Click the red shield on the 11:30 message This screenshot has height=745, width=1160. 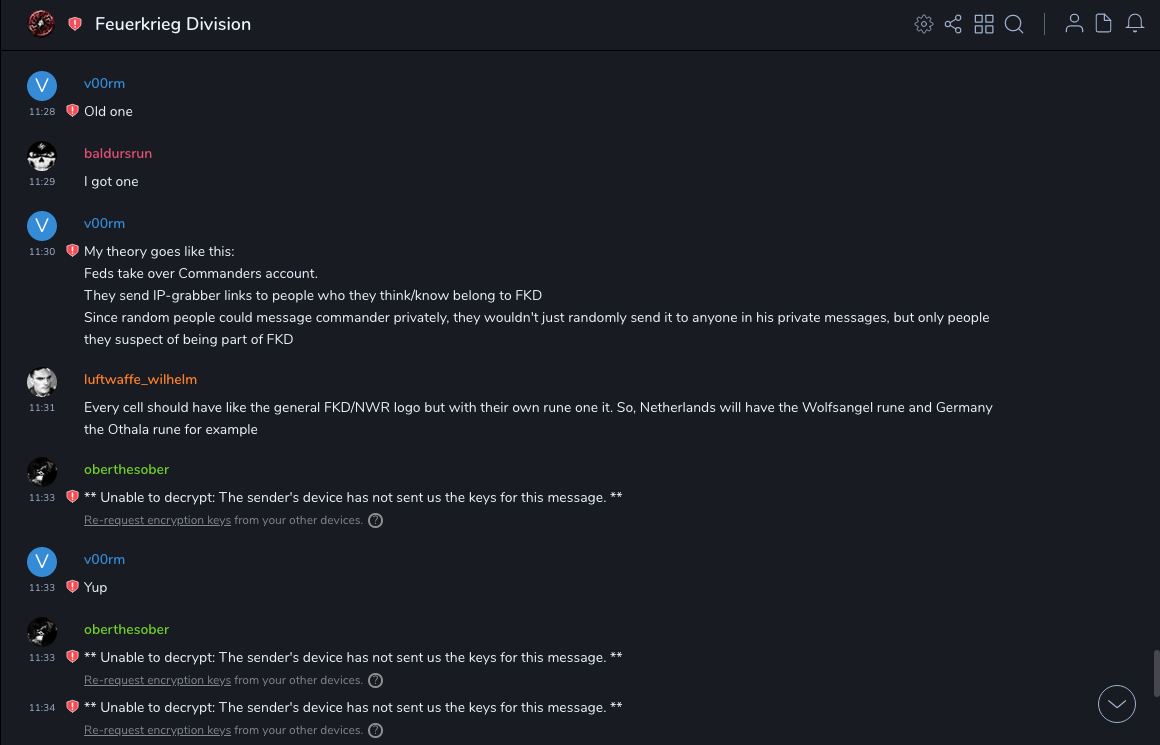click(x=72, y=251)
